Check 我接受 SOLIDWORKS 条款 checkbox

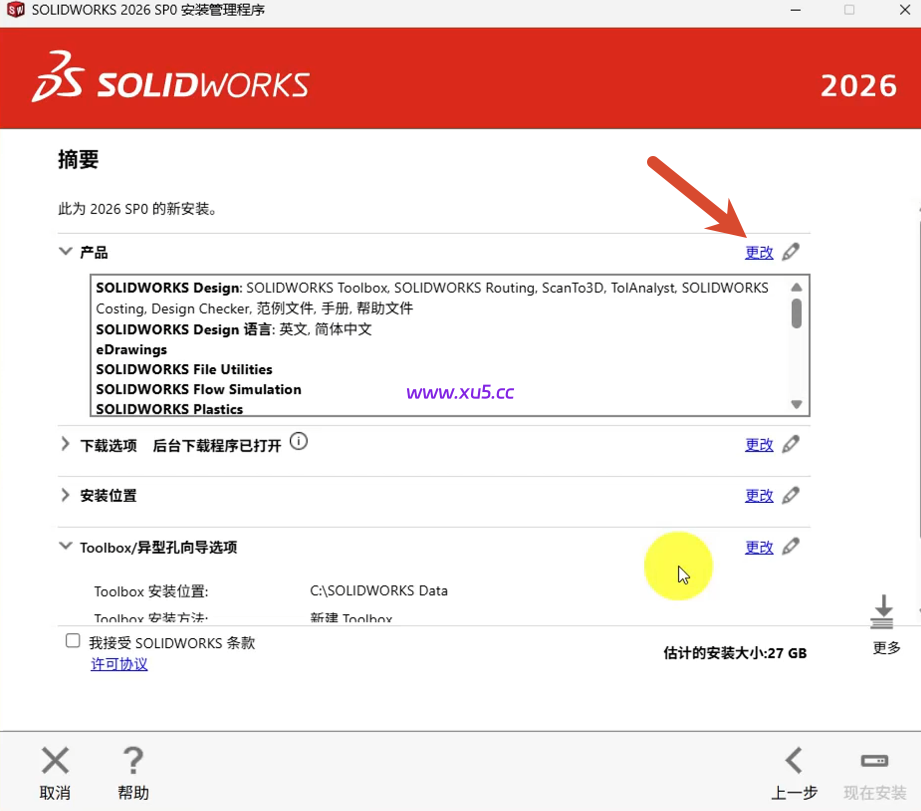[72, 641]
